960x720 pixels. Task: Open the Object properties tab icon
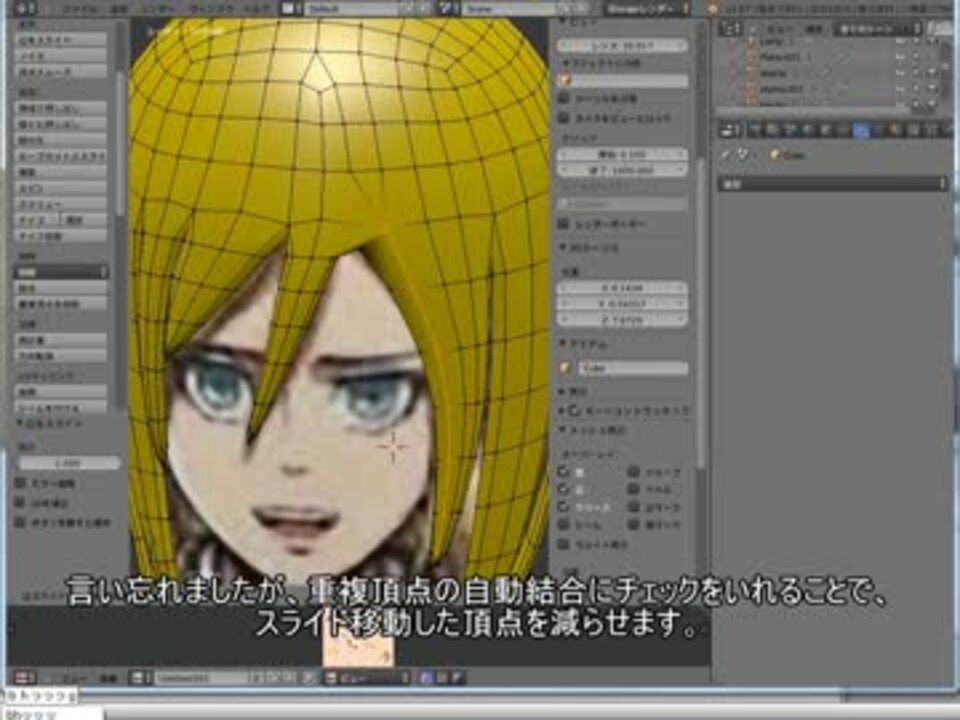[825, 130]
